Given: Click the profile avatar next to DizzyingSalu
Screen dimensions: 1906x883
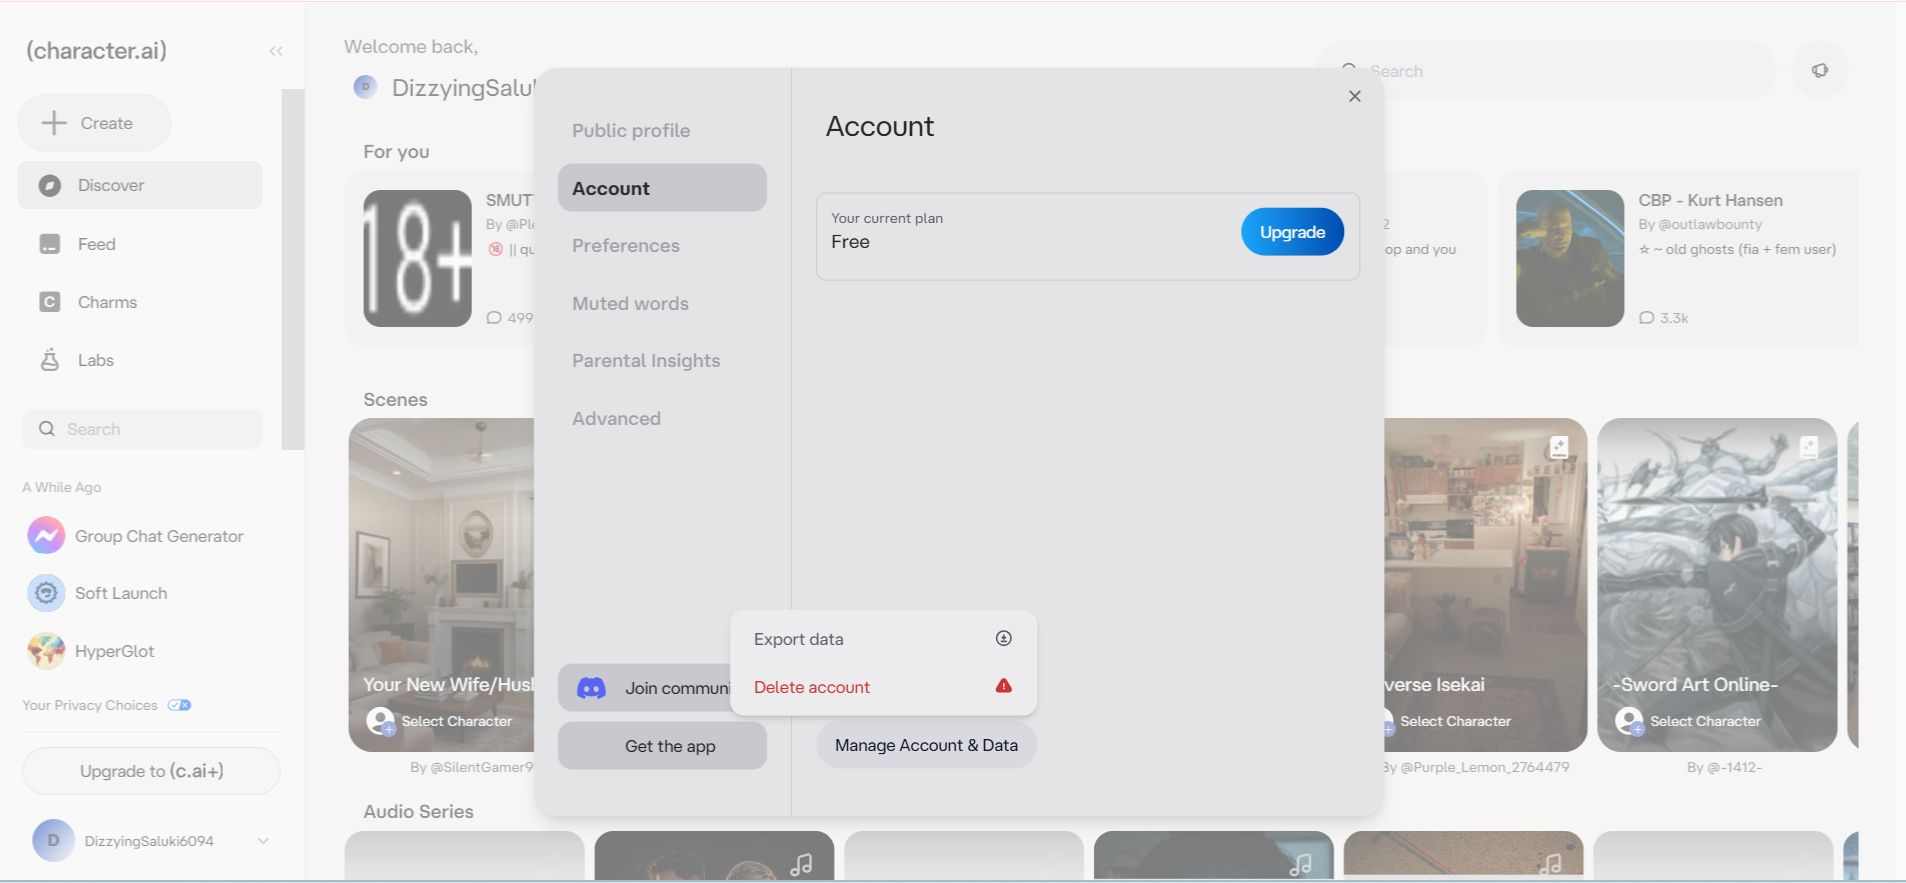Looking at the screenshot, I should click(x=365, y=87).
